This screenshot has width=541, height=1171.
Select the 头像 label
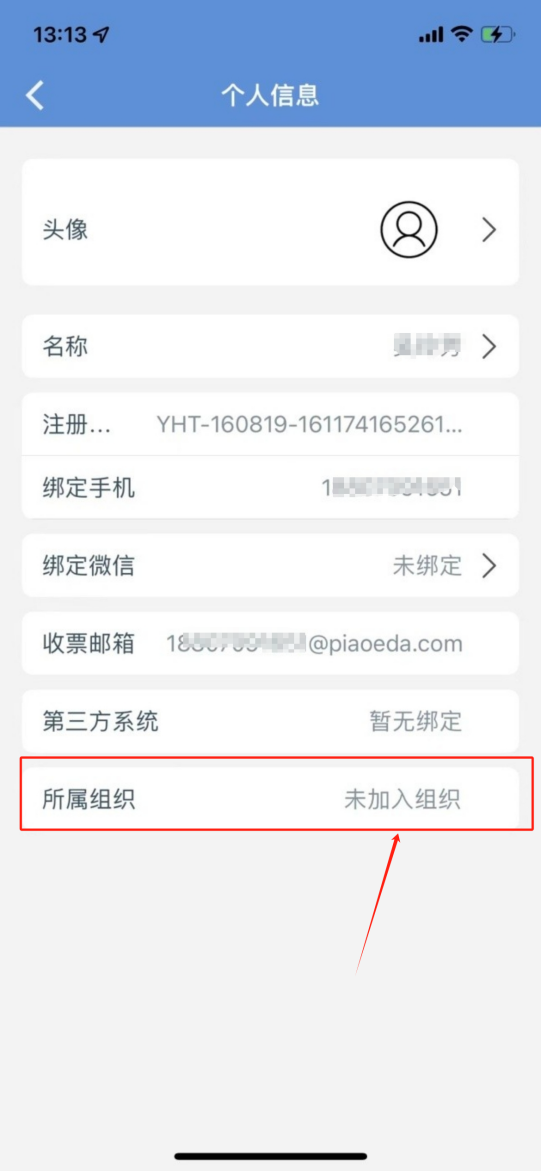(x=66, y=229)
